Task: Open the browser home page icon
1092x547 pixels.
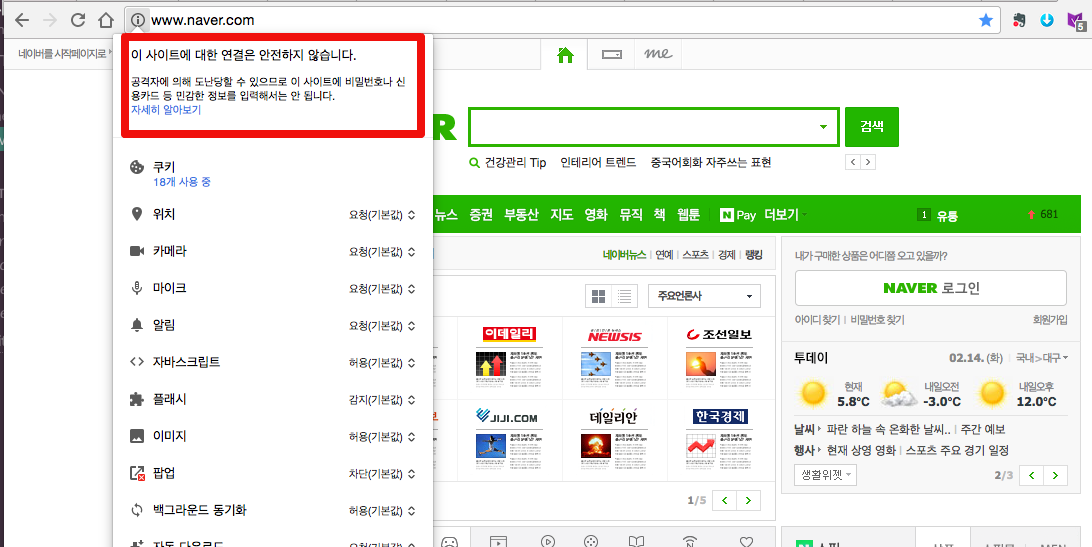Action: click(105, 20)
